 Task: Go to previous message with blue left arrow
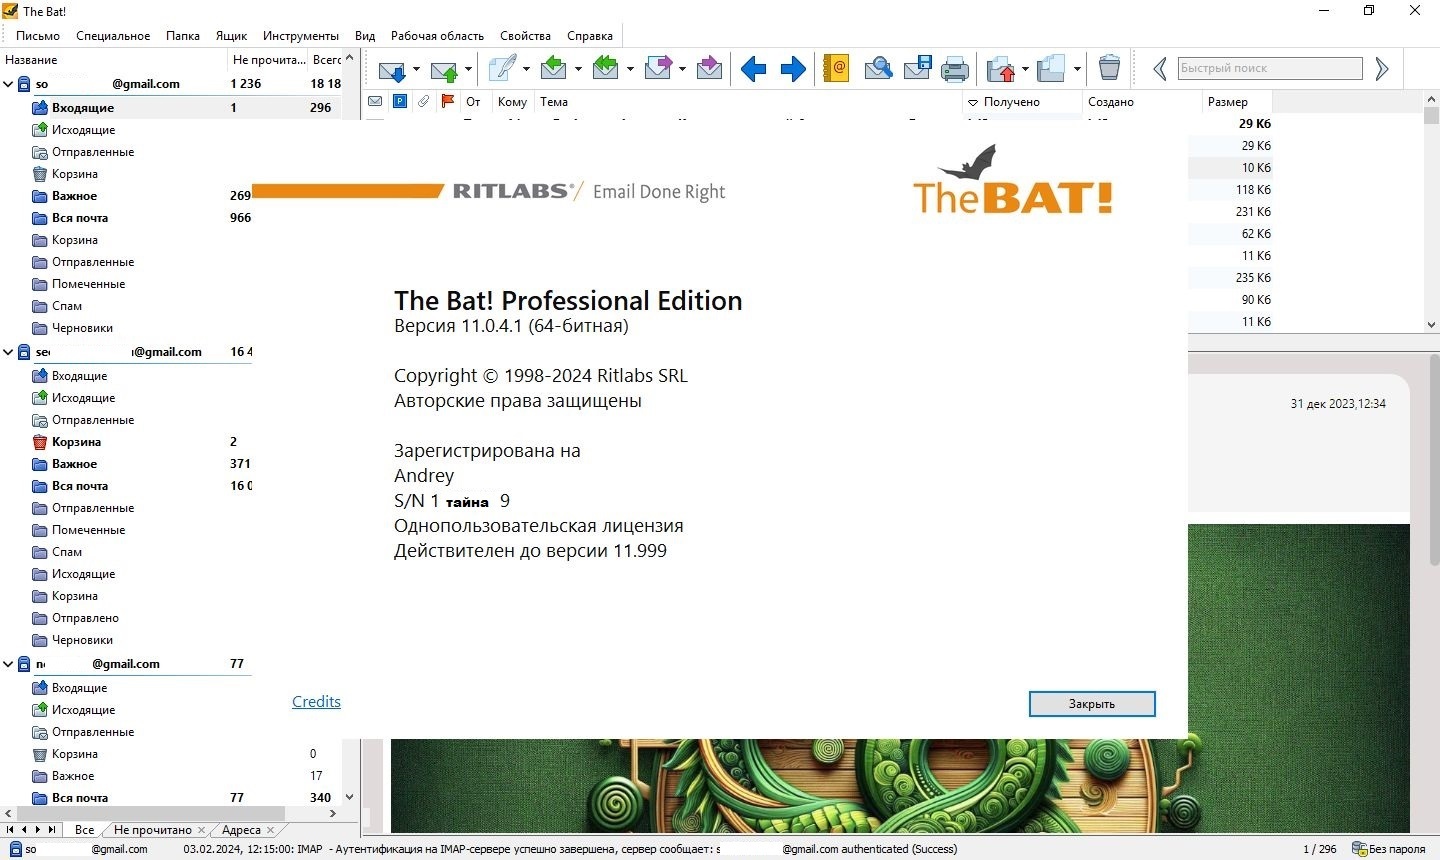[x=753, y=69]
